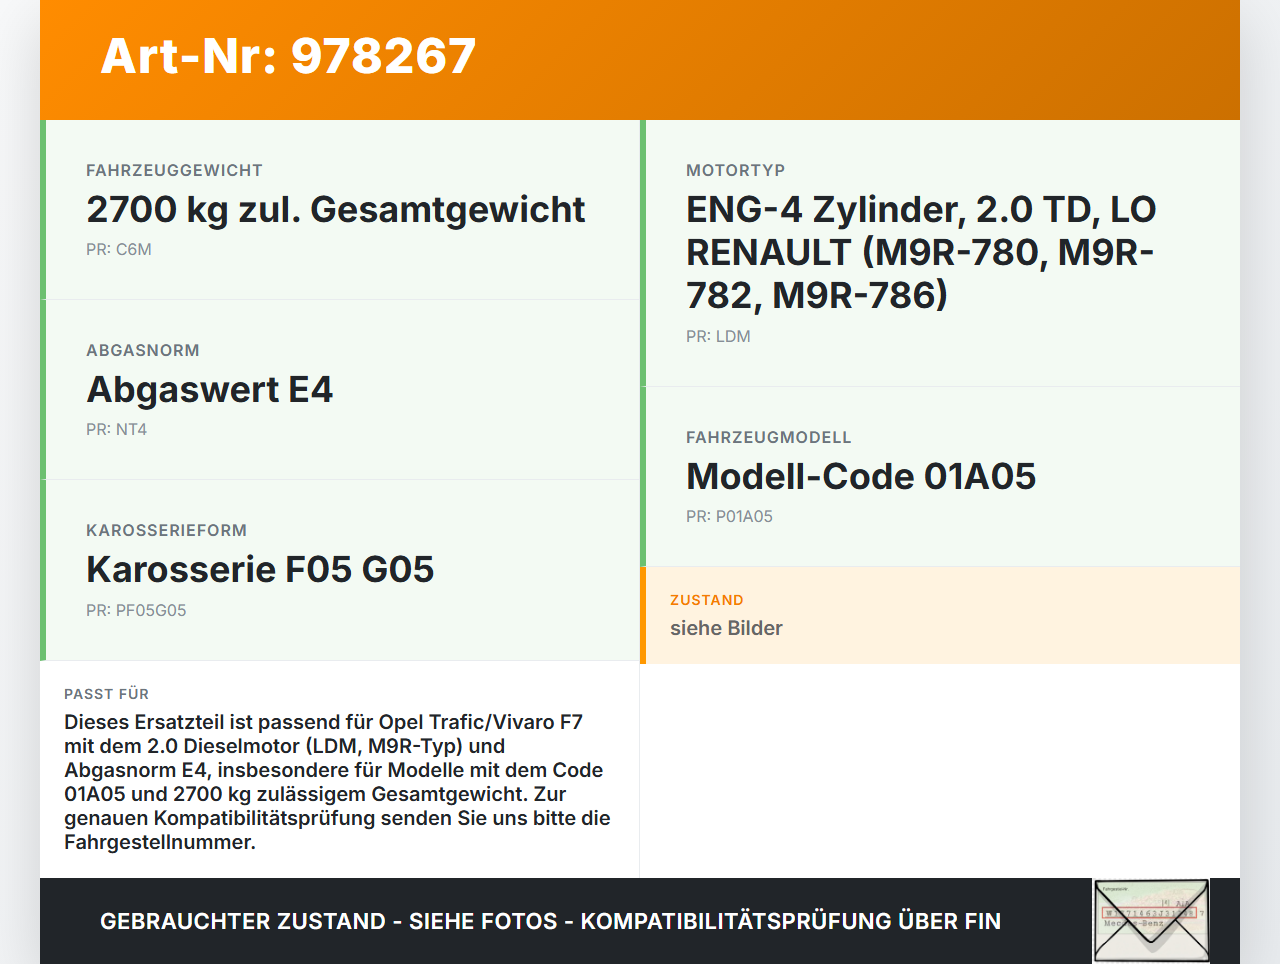1280x964 pixels.
Task: Click the MOTORTYP card
Action: point(940,252)
